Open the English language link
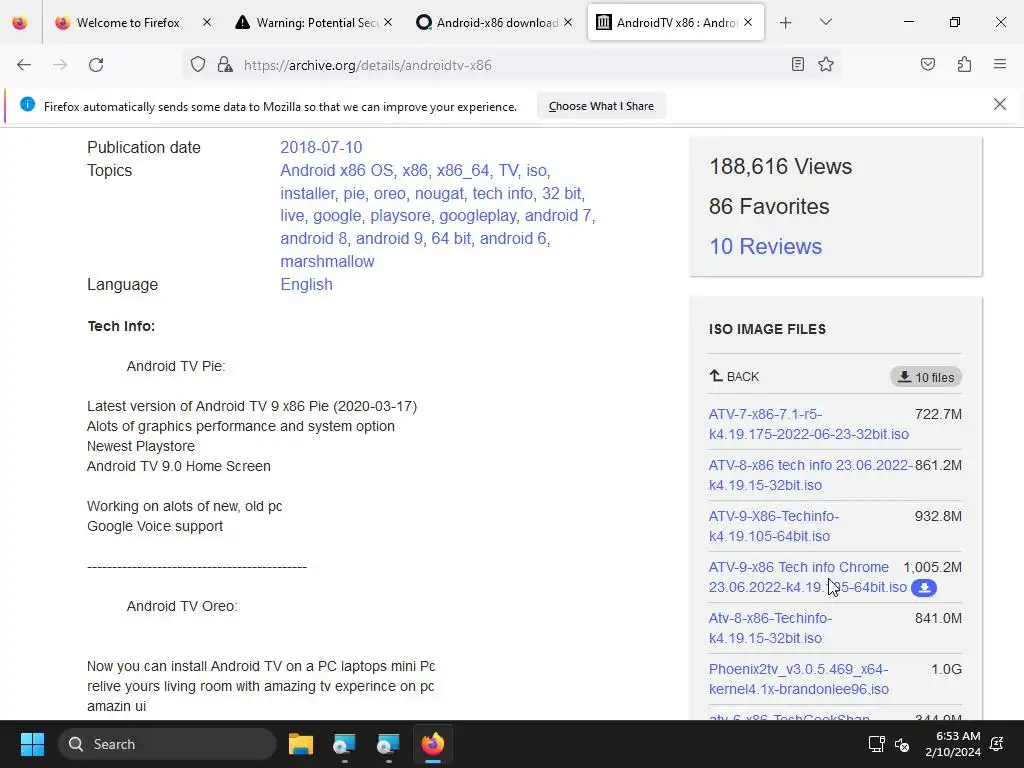The height and width of the screenshot is (768, 1024). click(306, 285)
